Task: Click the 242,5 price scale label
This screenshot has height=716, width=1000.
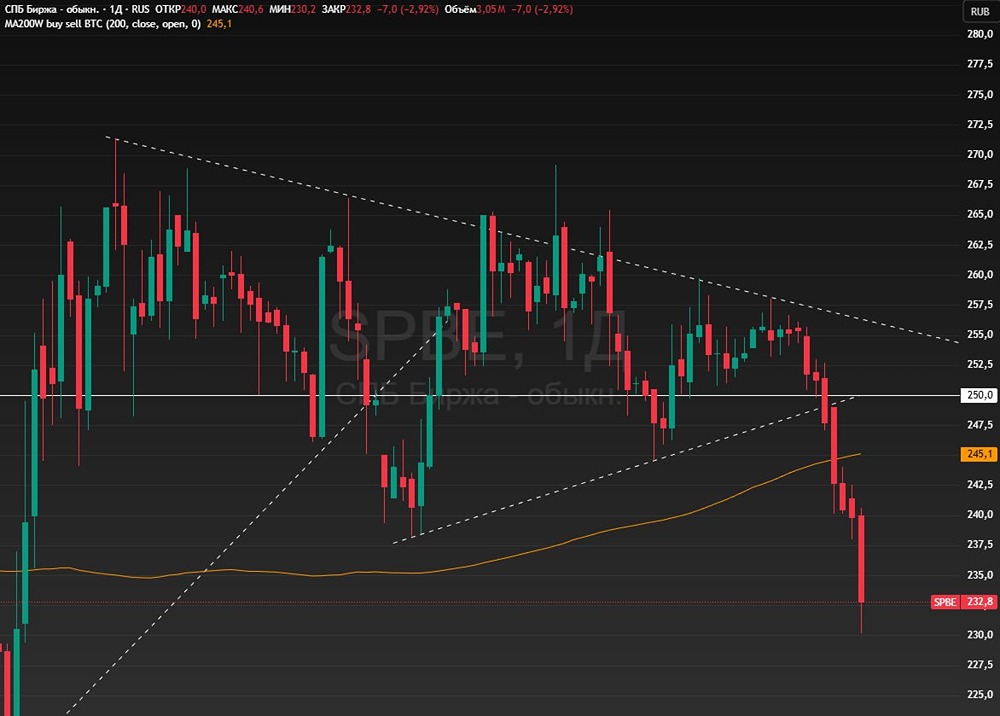Action: 980,485
